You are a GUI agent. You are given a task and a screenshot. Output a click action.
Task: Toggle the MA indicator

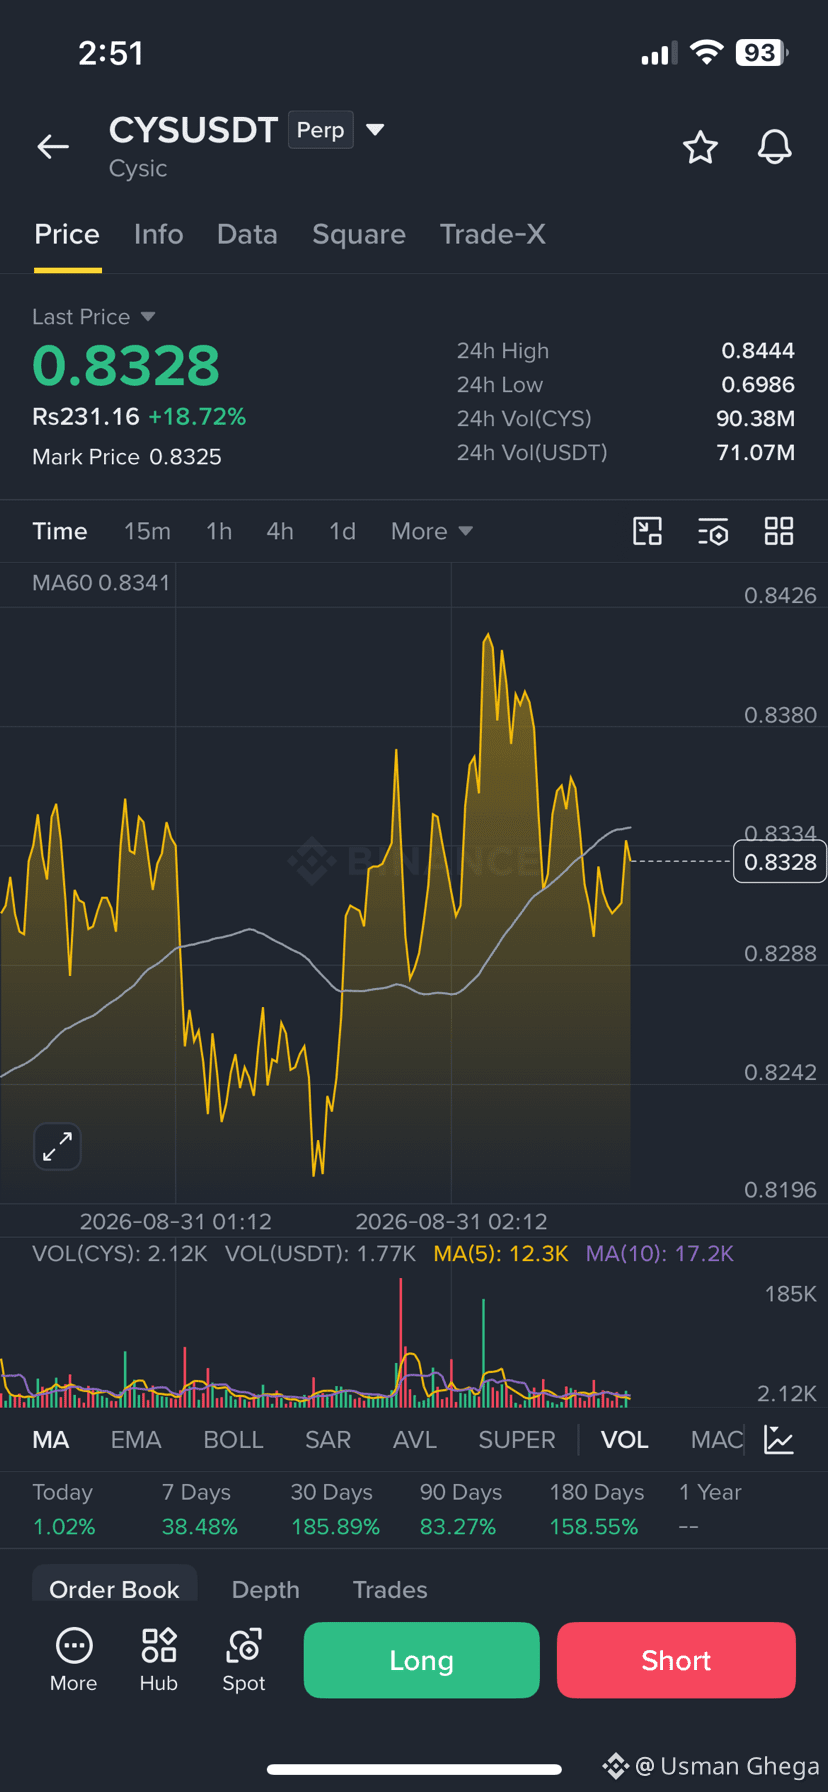click(x=51, y=1440)
